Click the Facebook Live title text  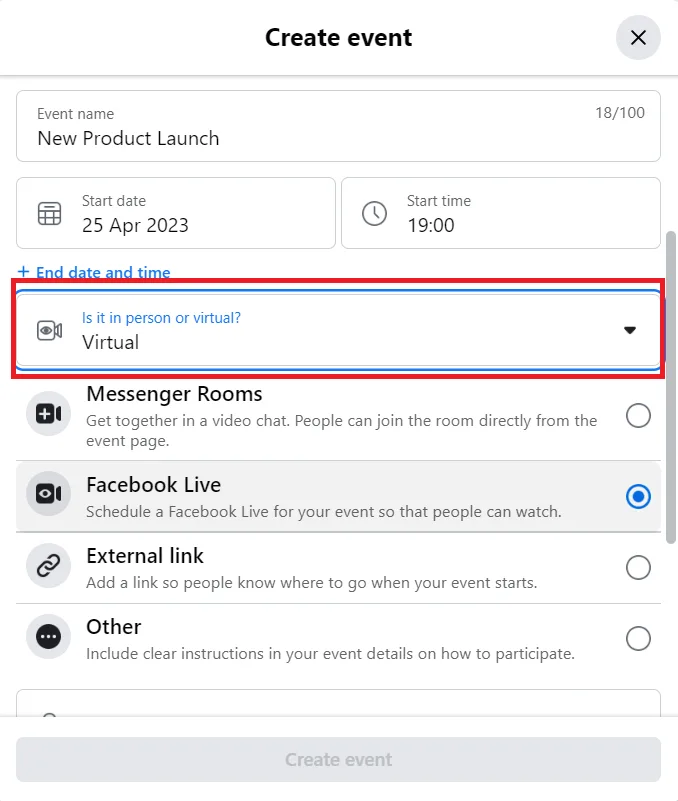pos(153,485)
